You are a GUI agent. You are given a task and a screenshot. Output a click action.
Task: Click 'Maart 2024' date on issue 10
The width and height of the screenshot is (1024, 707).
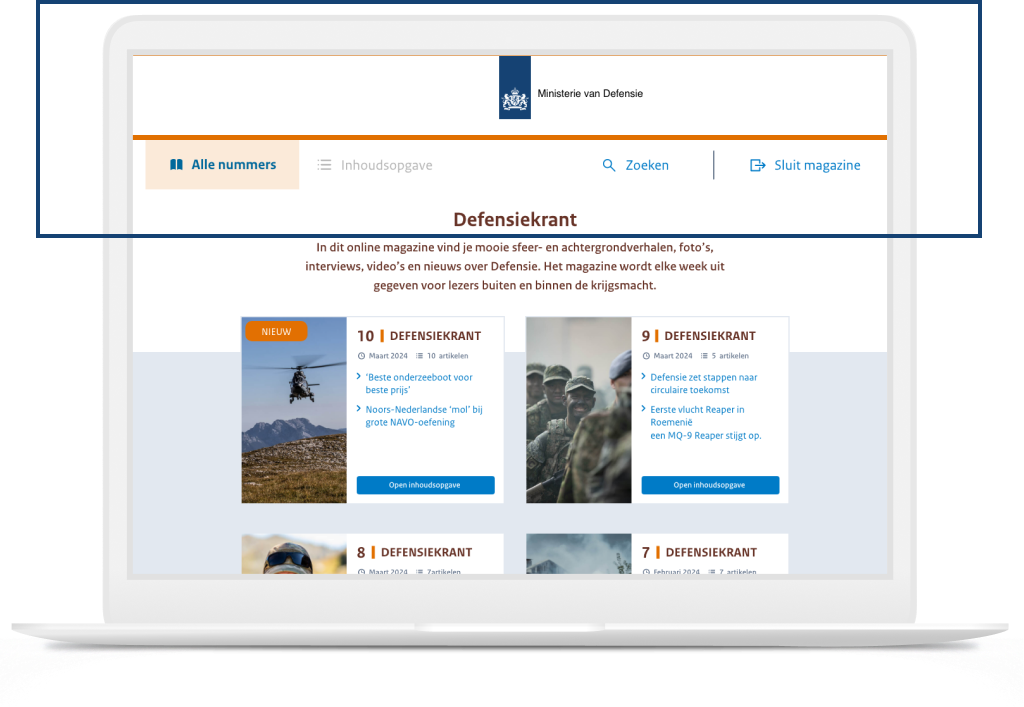388,356
